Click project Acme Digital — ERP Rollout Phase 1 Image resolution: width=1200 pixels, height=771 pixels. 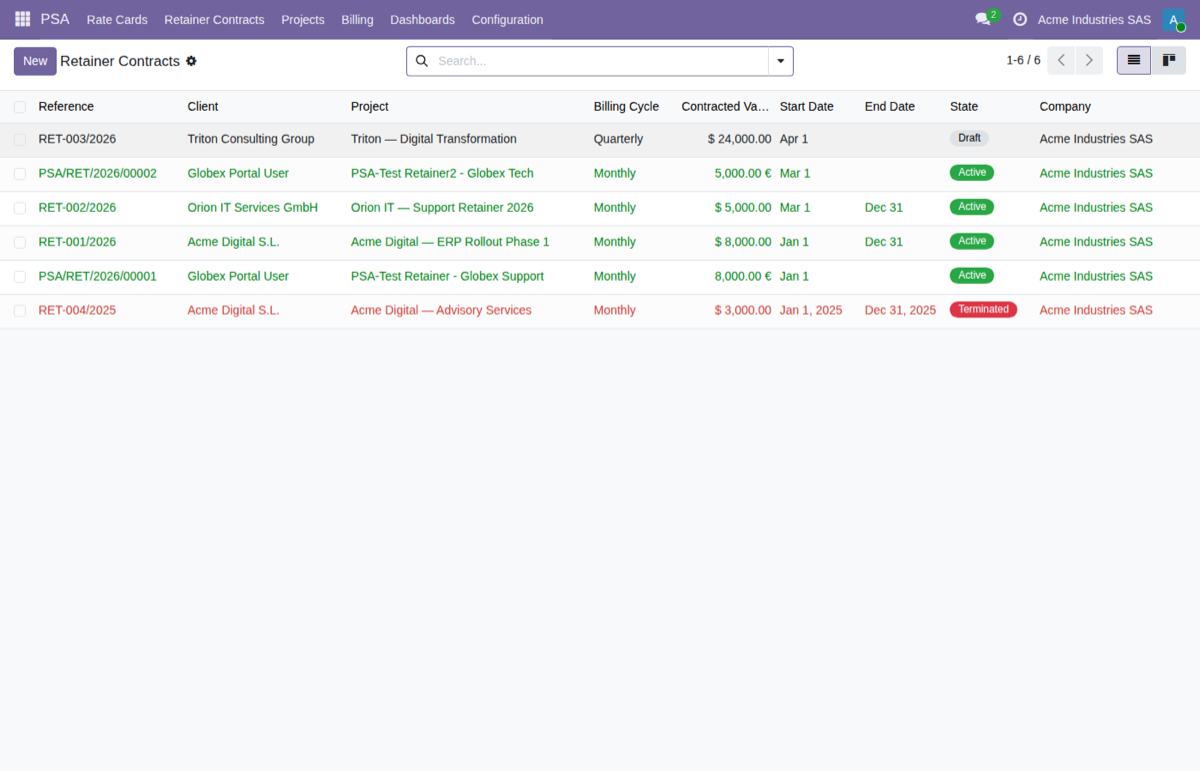tap(450, 242)
